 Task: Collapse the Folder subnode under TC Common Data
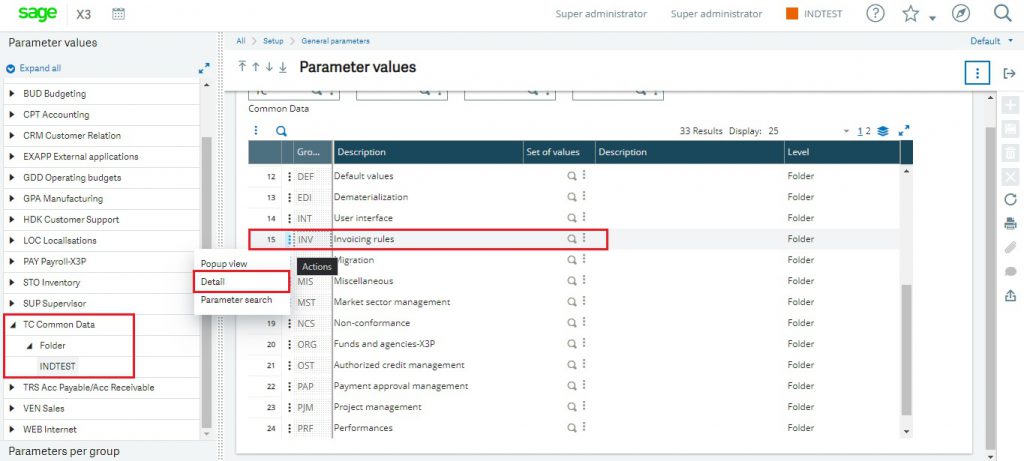pos(29,345)
